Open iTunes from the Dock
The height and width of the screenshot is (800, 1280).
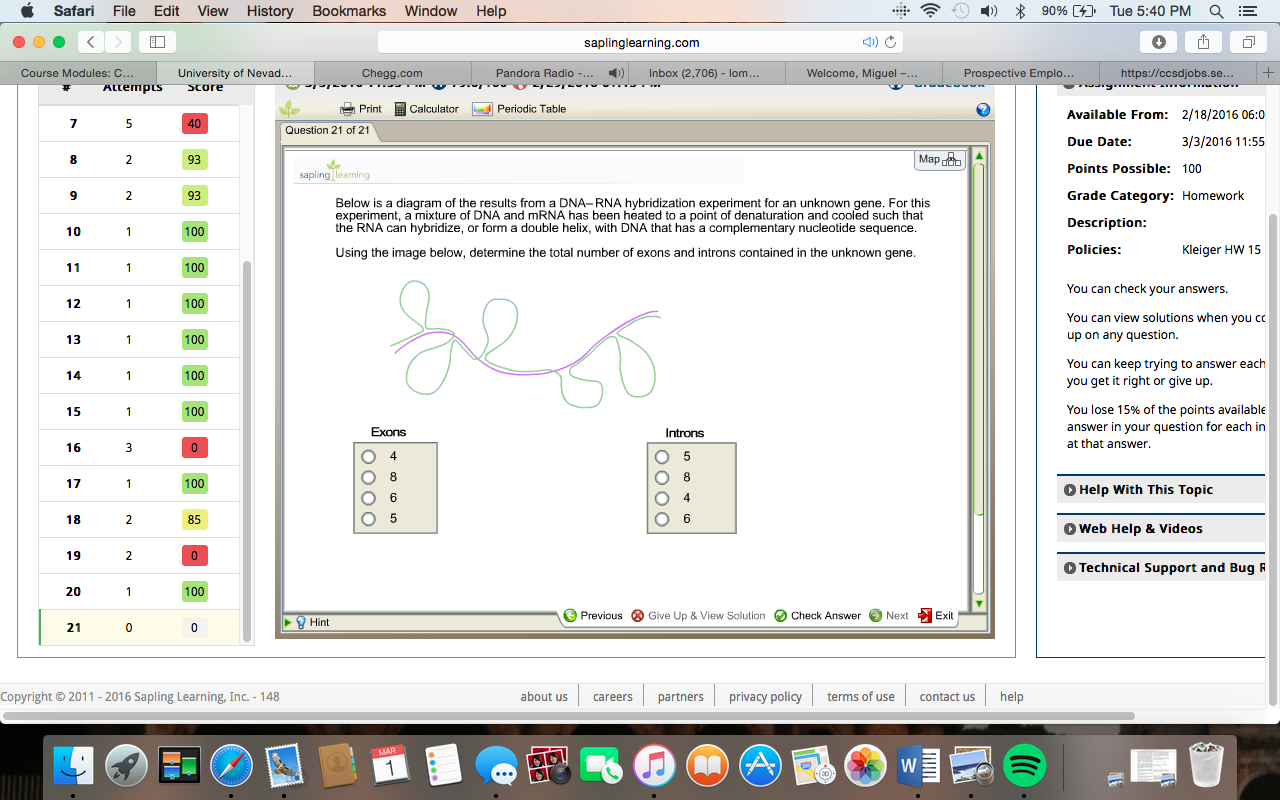click(654, 766)
